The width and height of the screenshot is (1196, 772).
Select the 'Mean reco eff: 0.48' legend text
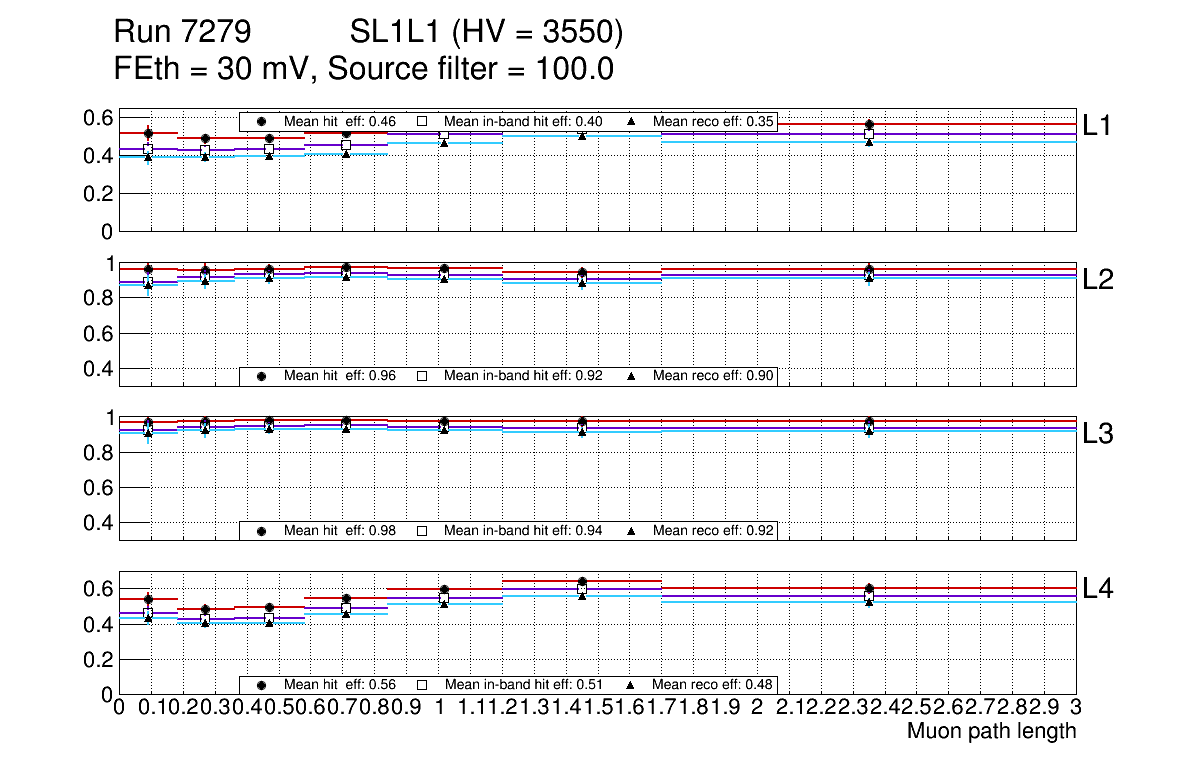713,685
